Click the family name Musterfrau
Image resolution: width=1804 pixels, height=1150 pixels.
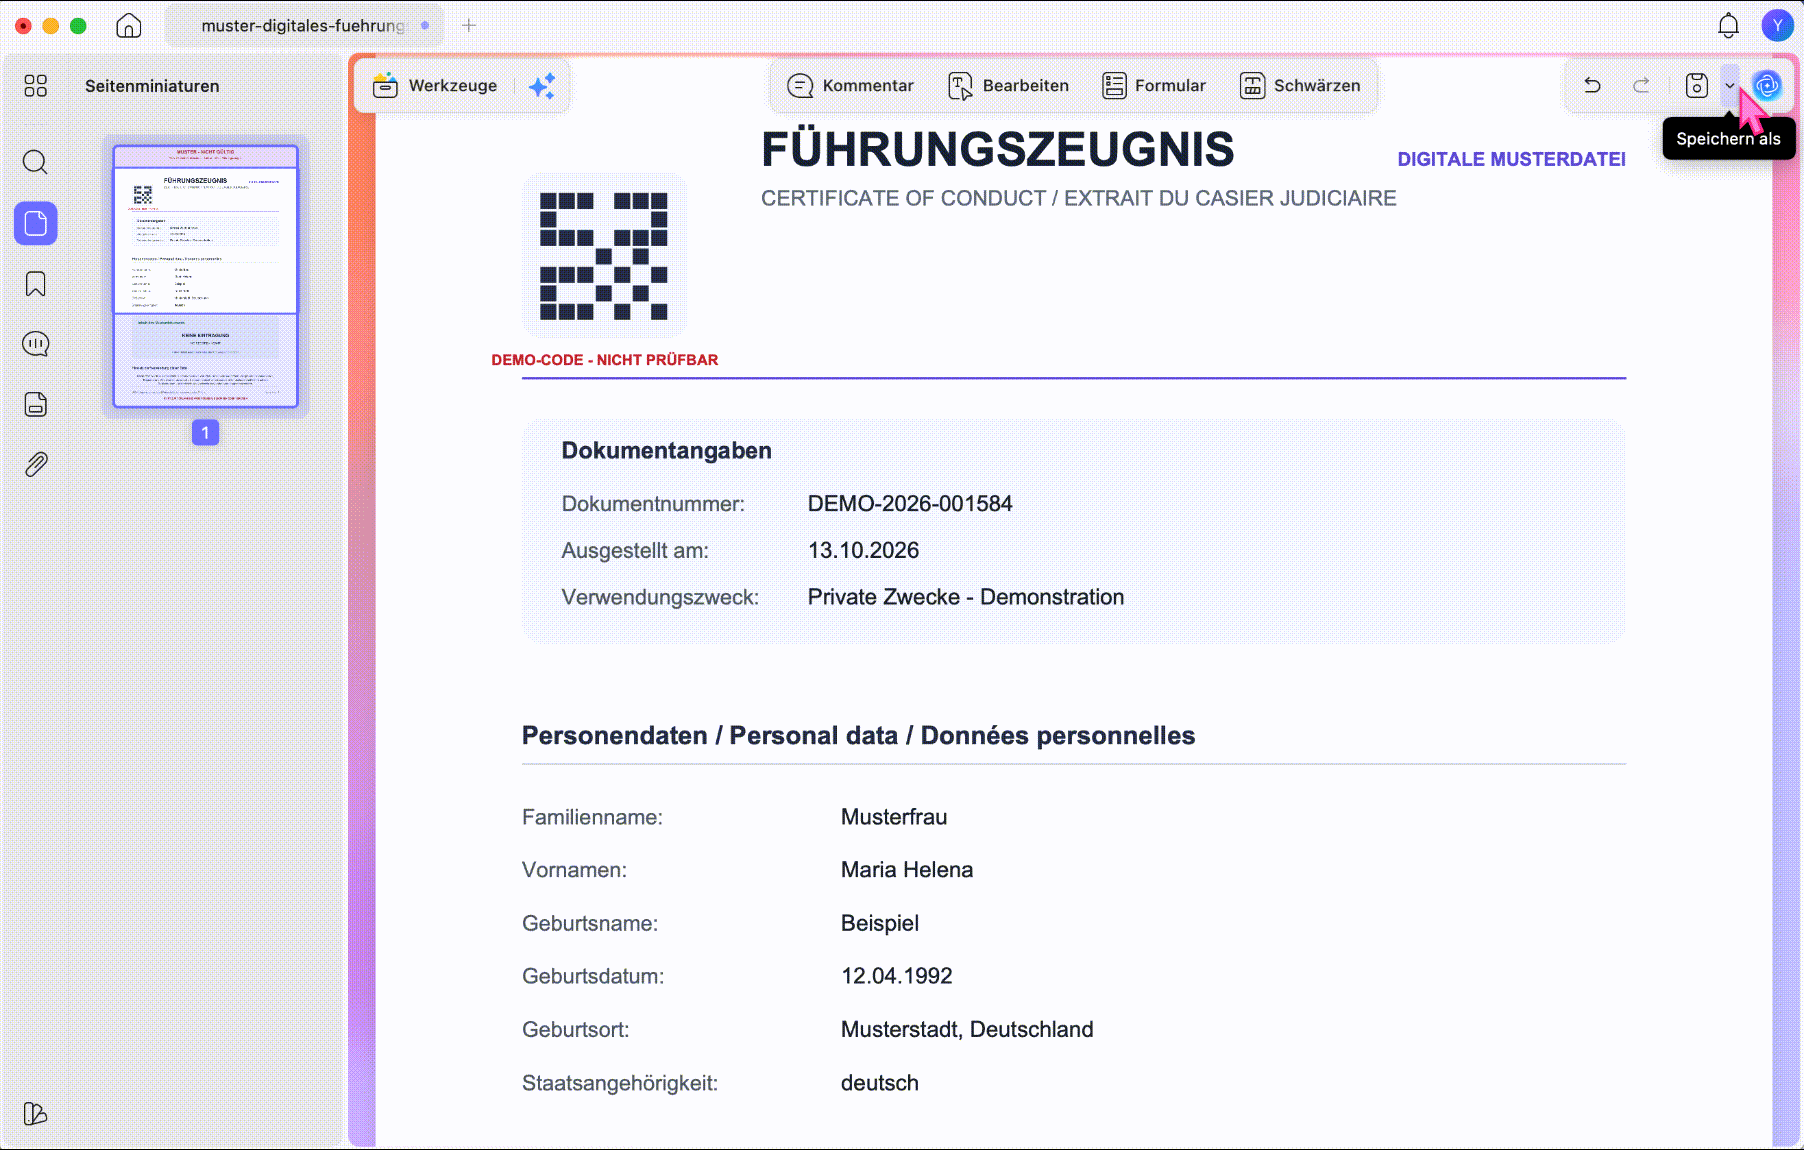tap(894, 817)
